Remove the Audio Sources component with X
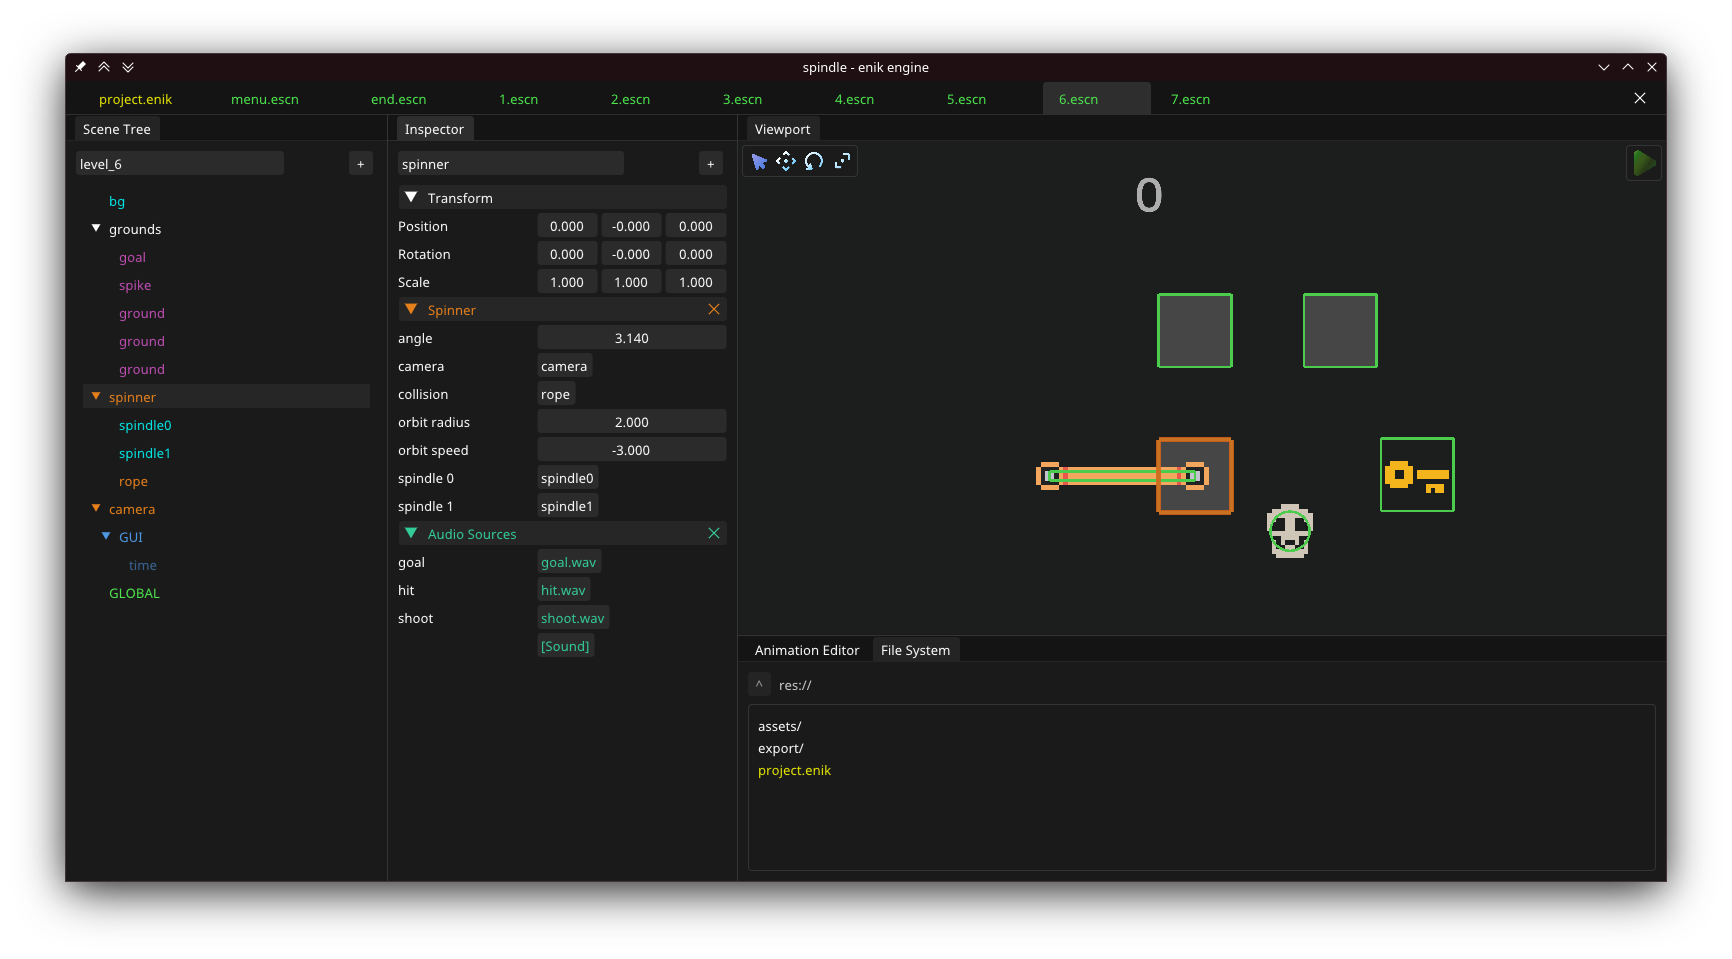 pos(714,534)
